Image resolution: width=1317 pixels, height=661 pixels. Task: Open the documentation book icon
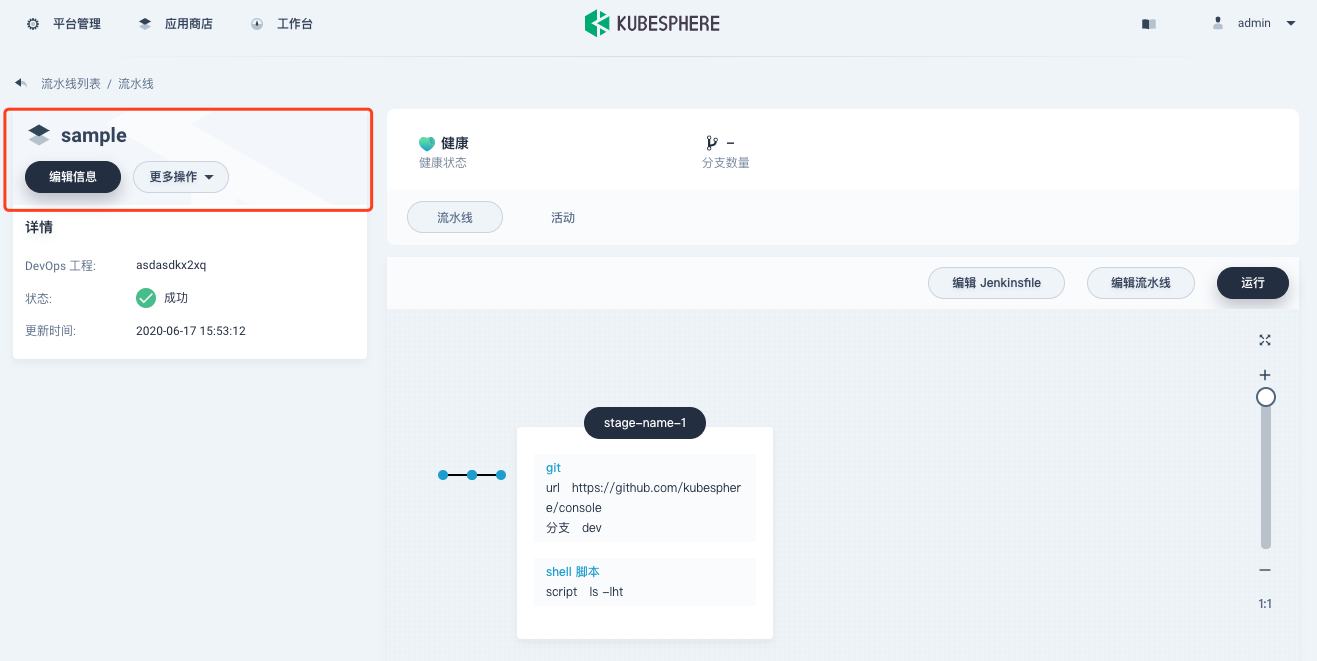click(x=1149, y=24)
